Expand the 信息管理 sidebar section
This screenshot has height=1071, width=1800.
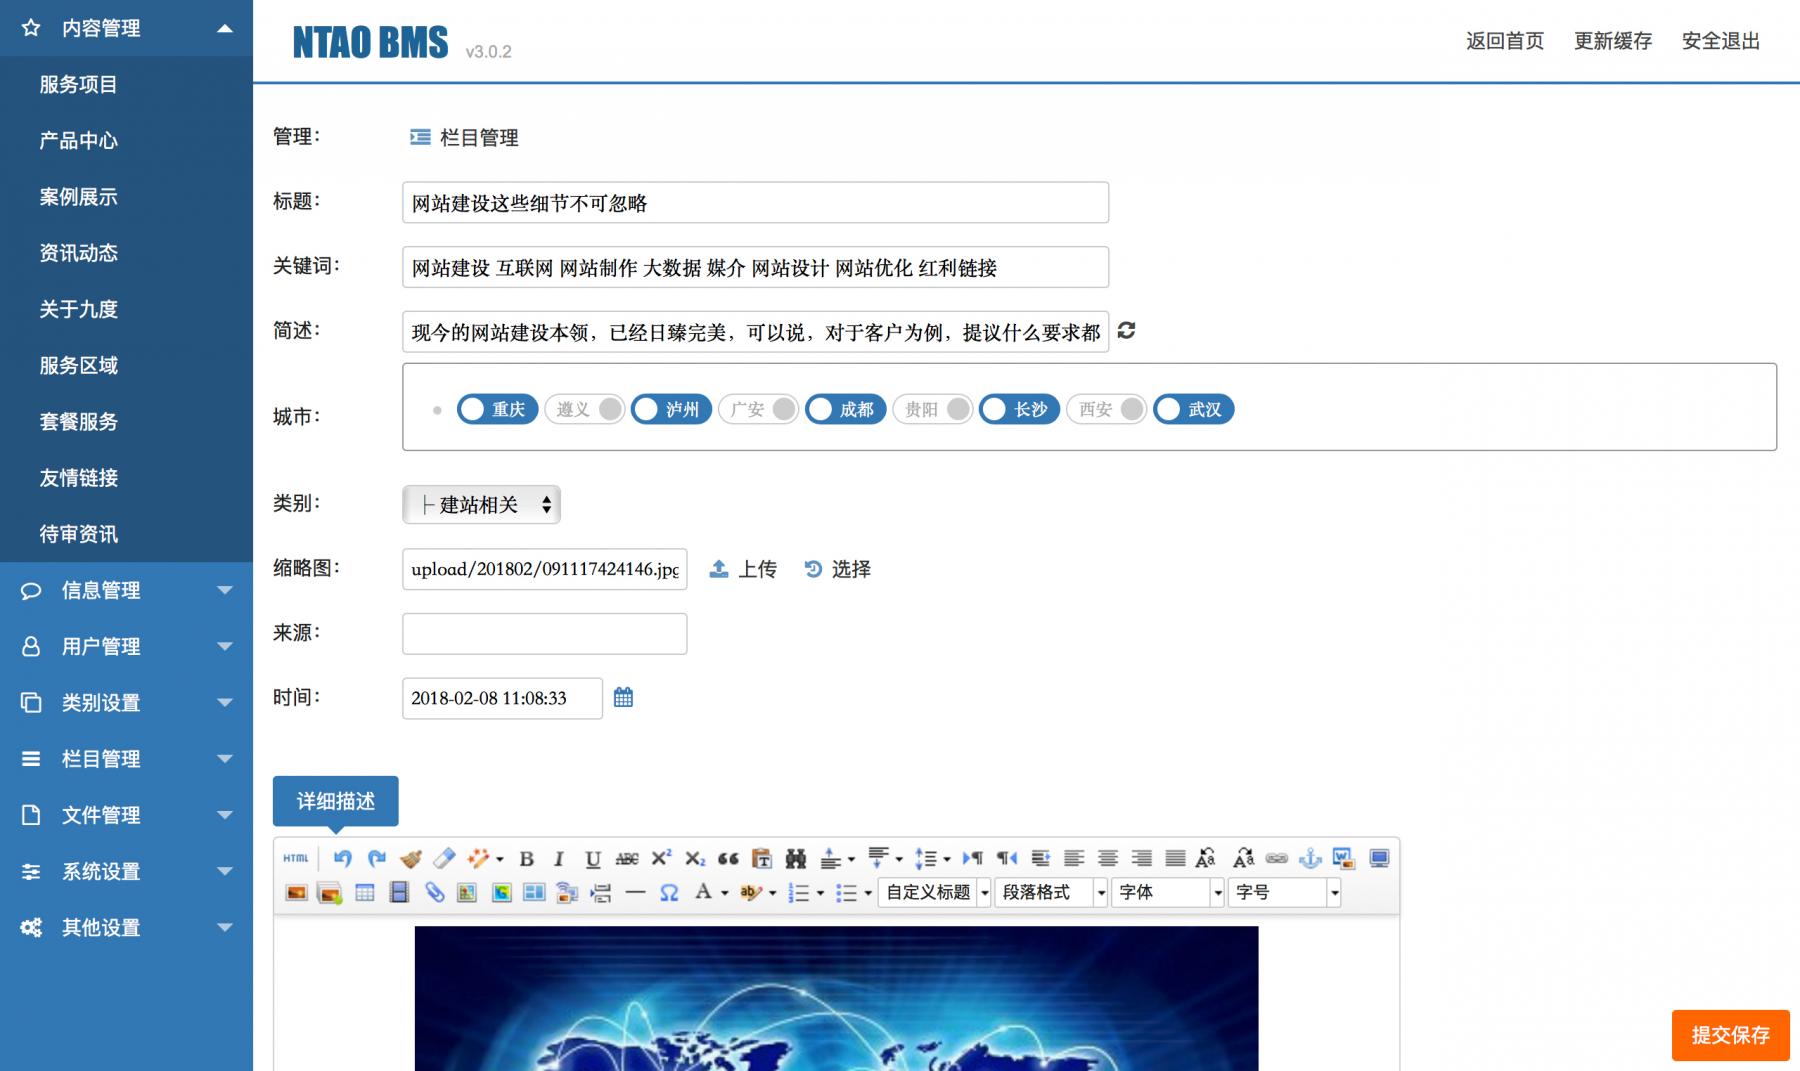tap(126, 590)
